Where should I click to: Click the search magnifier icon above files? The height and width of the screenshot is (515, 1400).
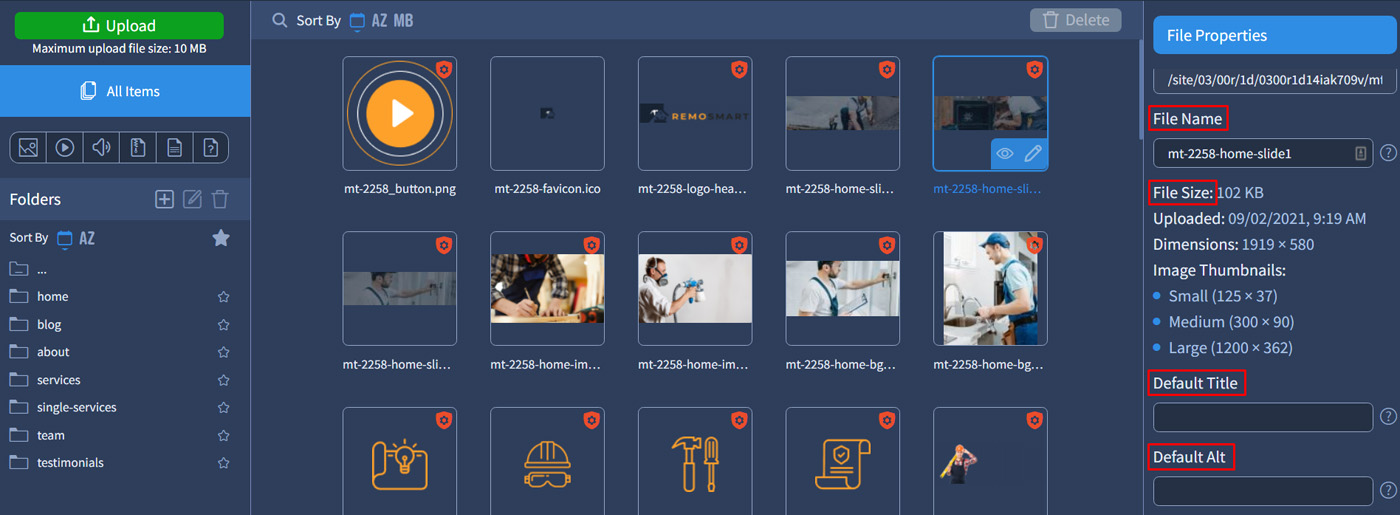(x=280, y=20)
